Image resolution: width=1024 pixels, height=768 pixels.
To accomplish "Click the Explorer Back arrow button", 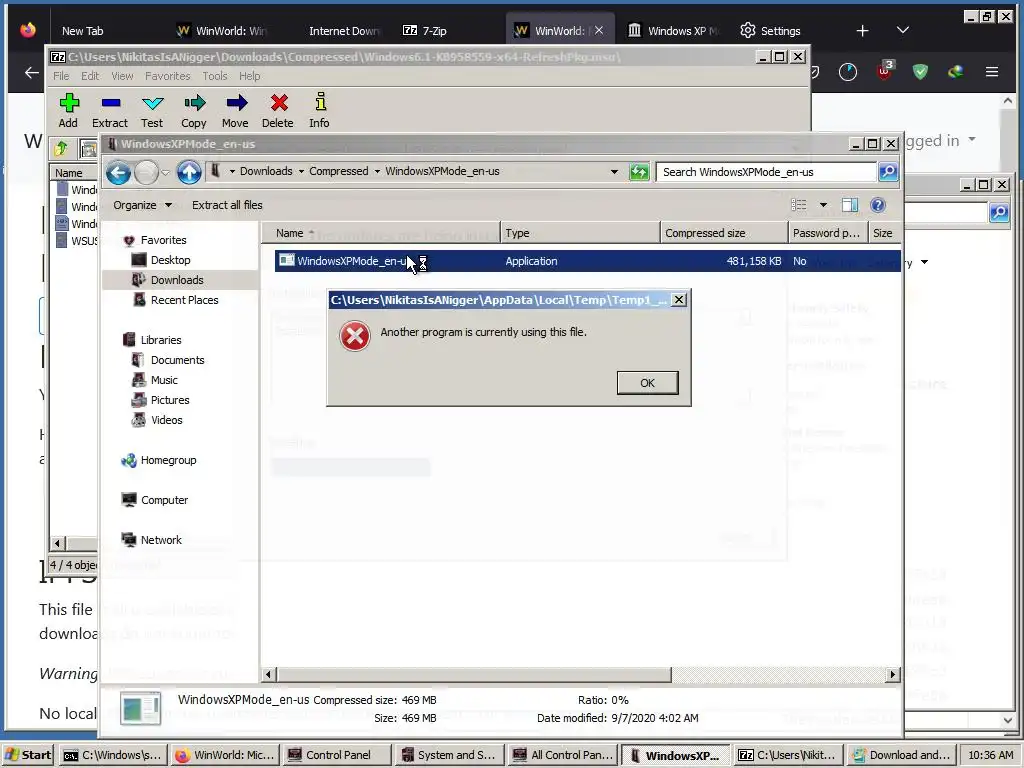I will [x=118, y=172].
